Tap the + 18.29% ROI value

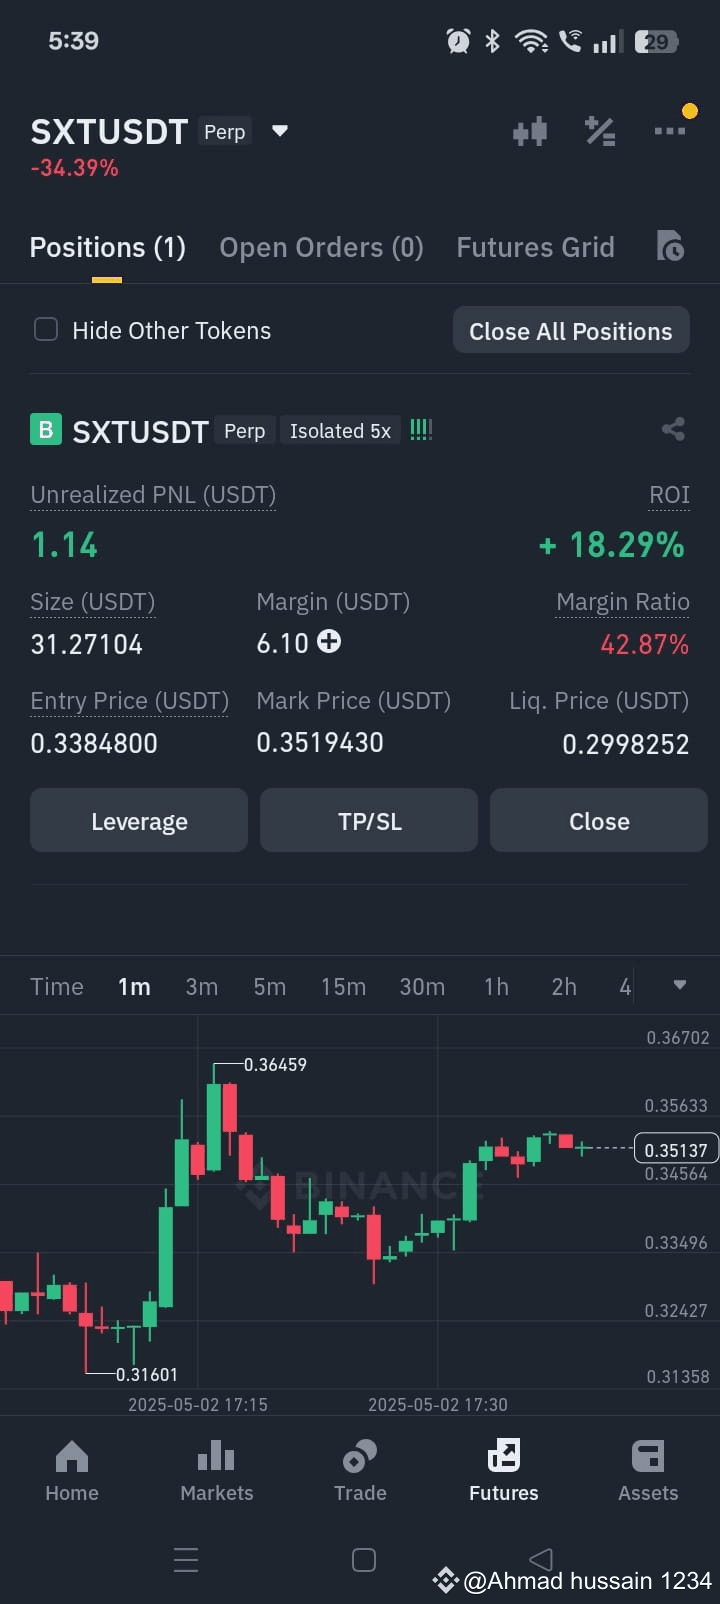612,545
